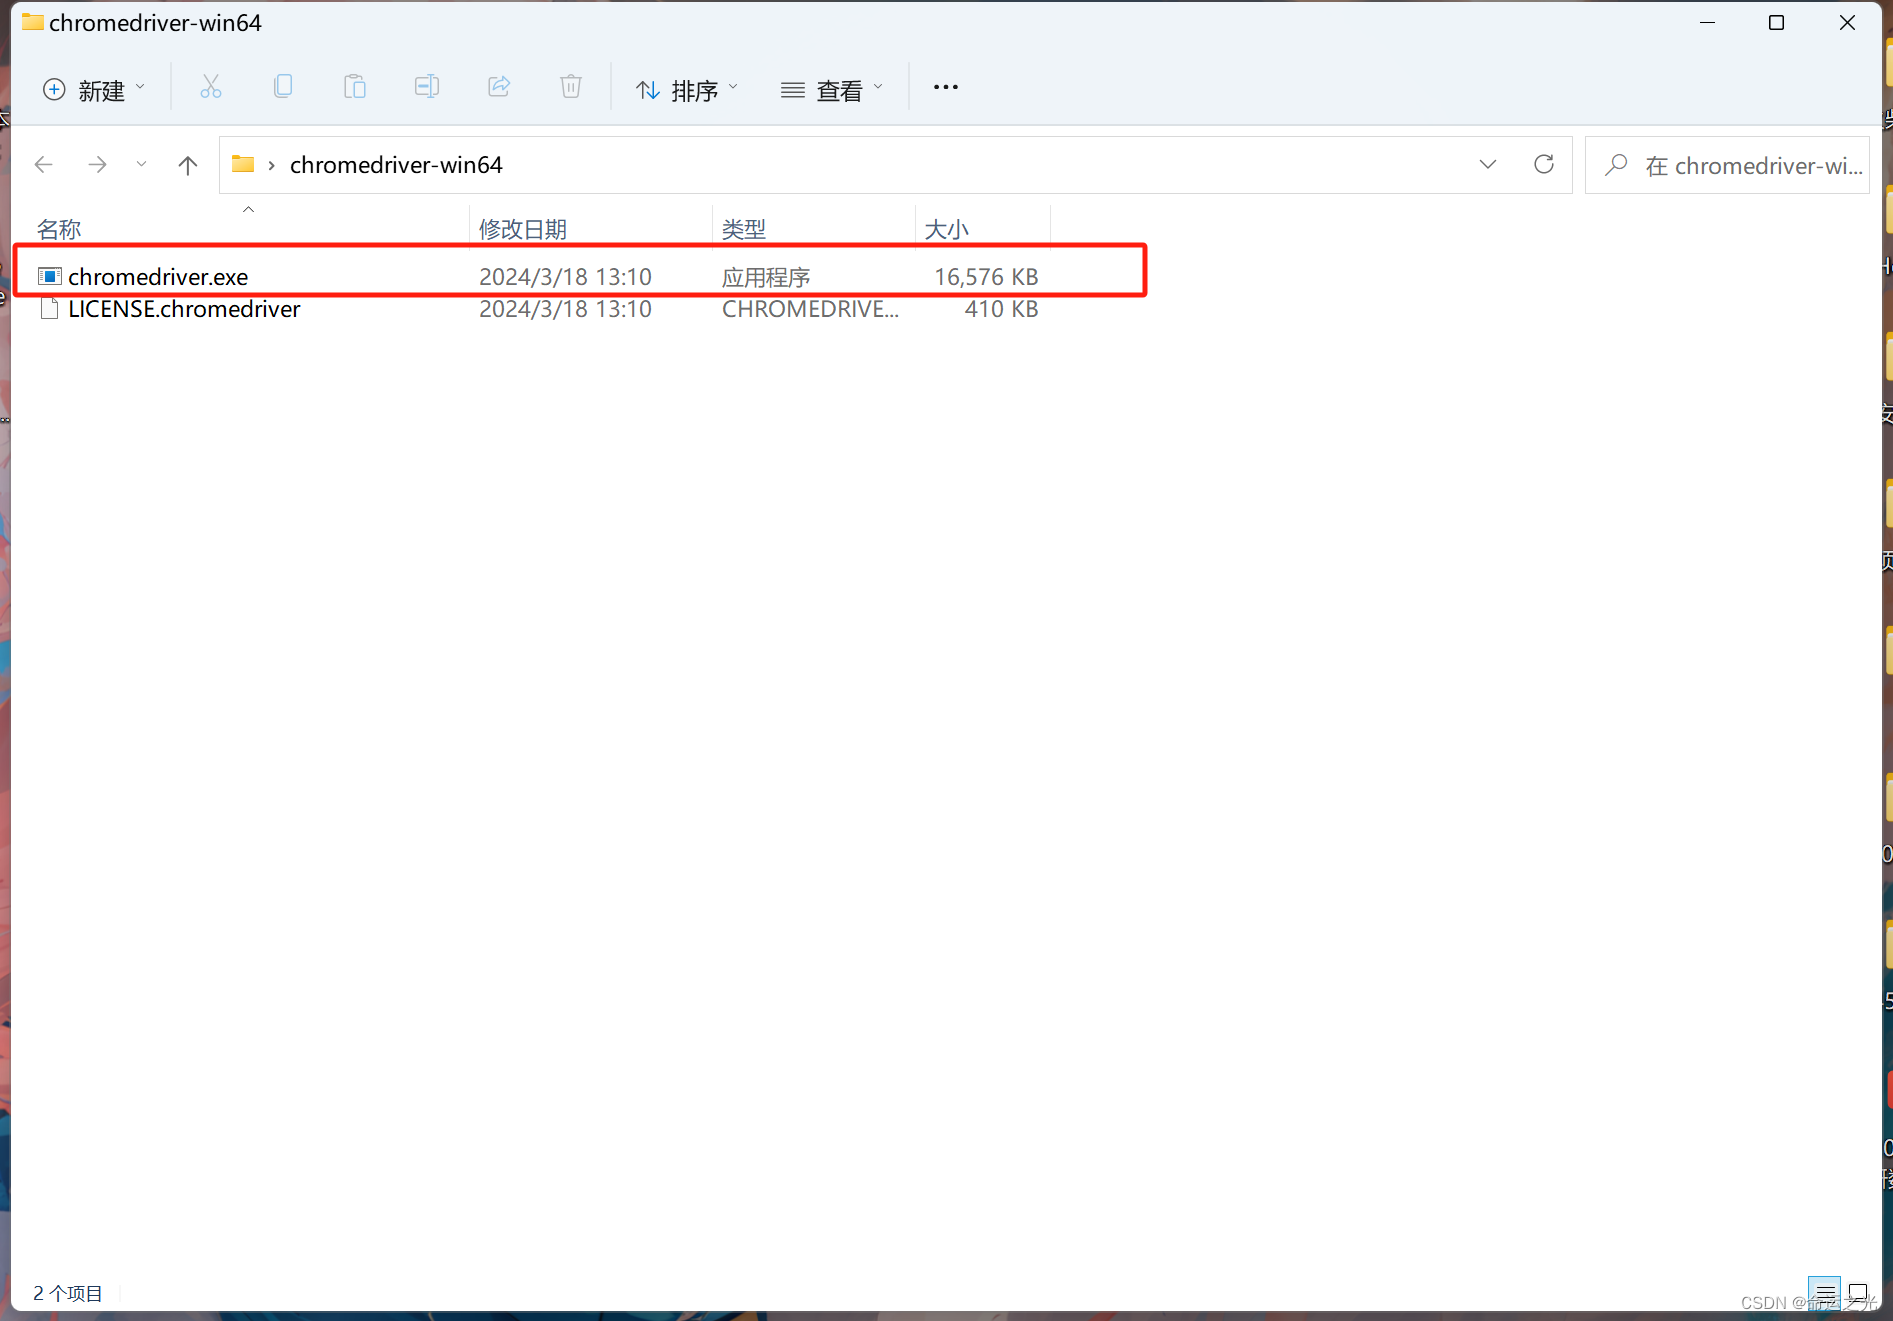Click the search box for chromedriver-win64
Viewport: 1893px width, 1321px height.
click(x=1727, y=165)
